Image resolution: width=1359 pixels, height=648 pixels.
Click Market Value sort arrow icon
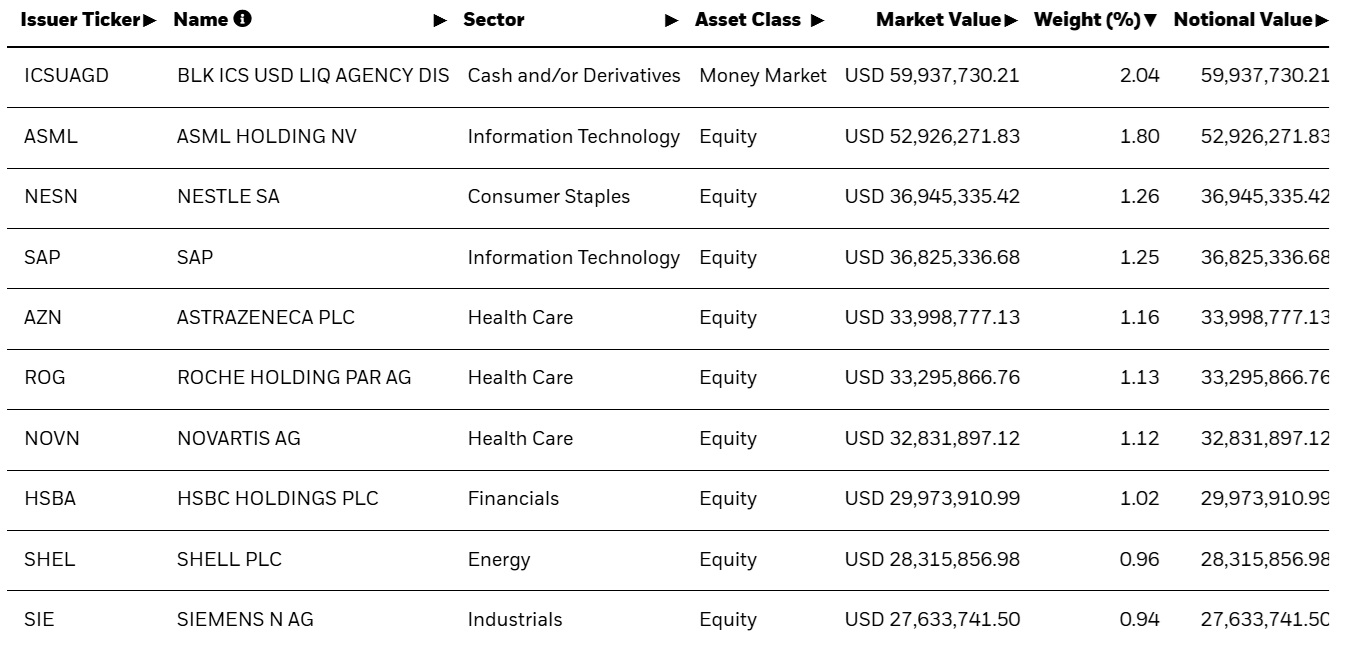(x=1011, y=20)
